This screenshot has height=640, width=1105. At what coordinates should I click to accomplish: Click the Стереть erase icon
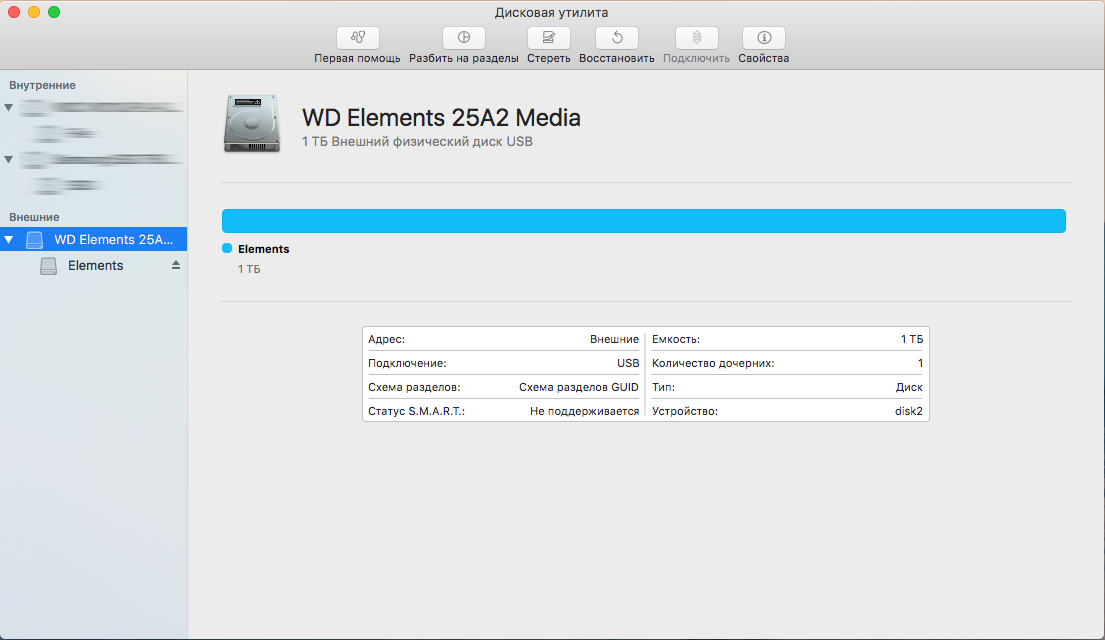(x=548, y=38)
